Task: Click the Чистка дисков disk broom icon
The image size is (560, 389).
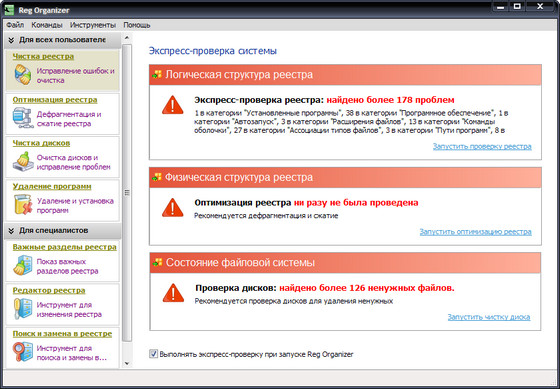Action: pyautogui.click(x=22, y=161)
